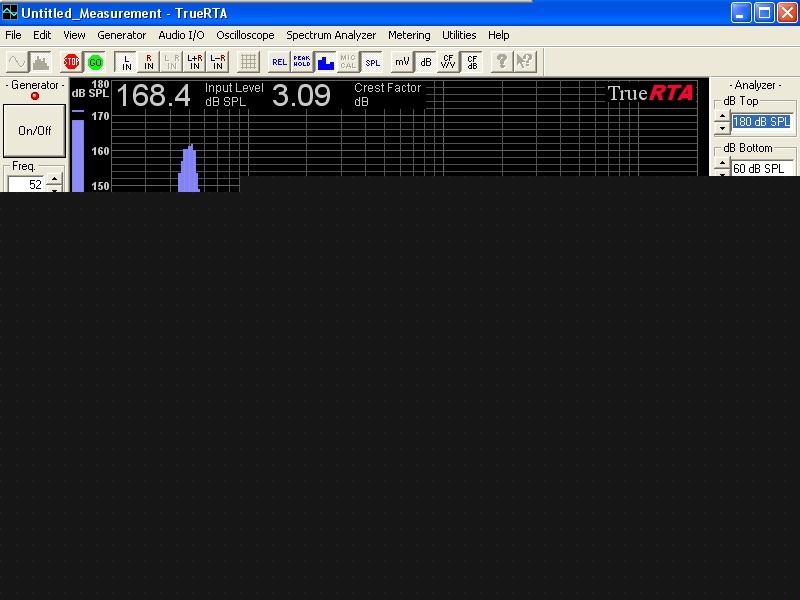The width and height of the screenshot is (800, 600).
Task: Click the generator On/Off button
Action: click(35, 131)
